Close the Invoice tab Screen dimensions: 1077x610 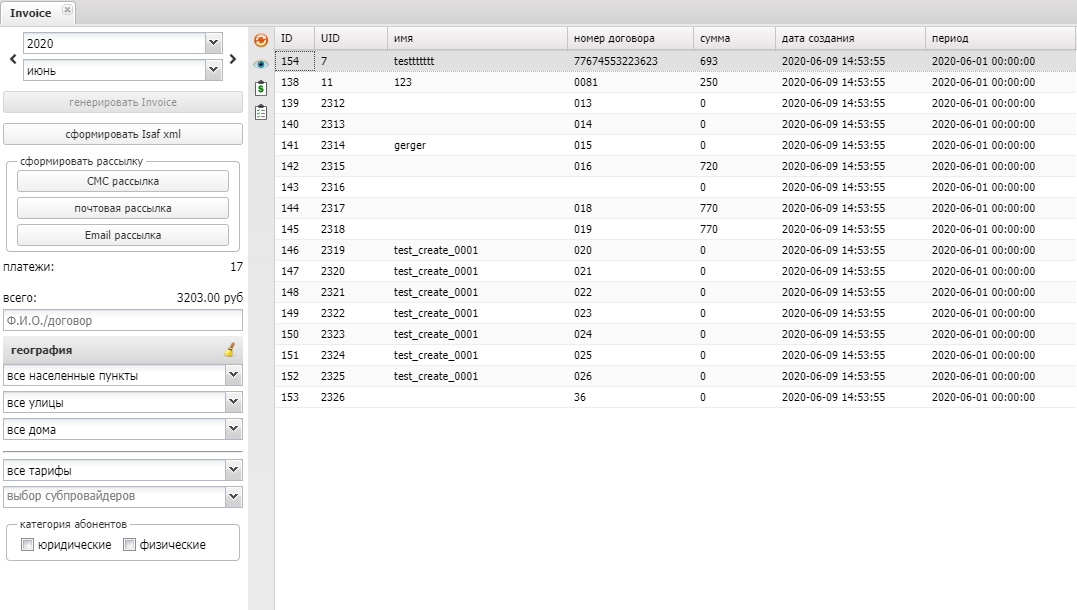coord(67,10)
